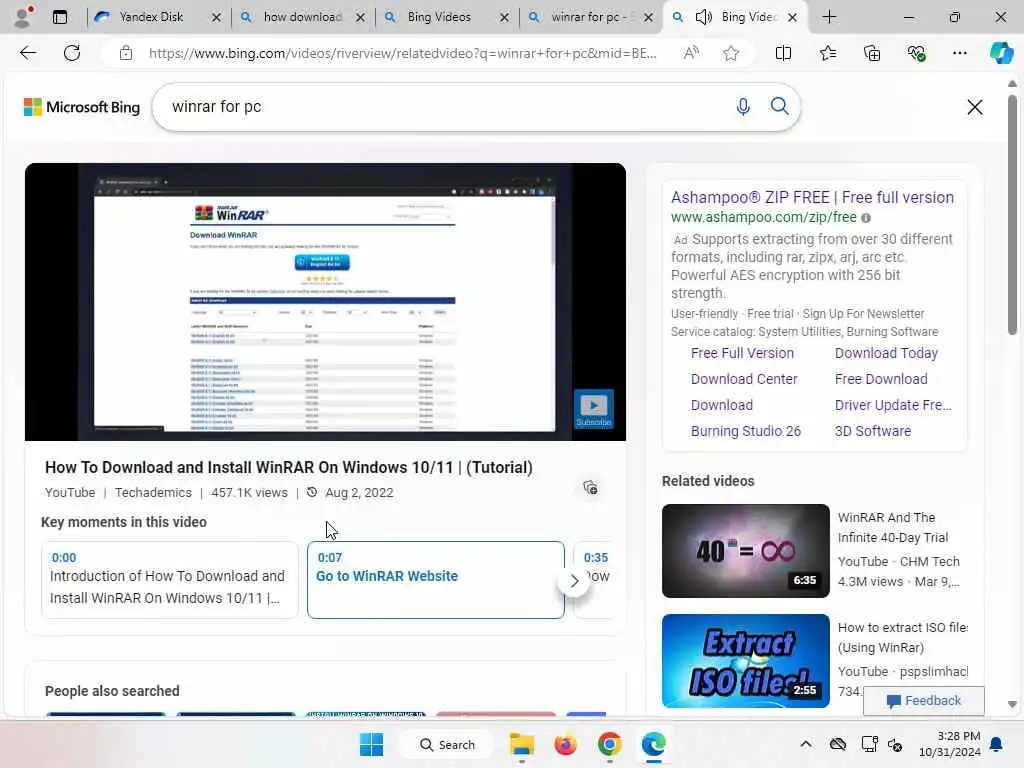Start voice search with microphone icon
This screenshot has height=768, width=1024.
coord(743,106)
